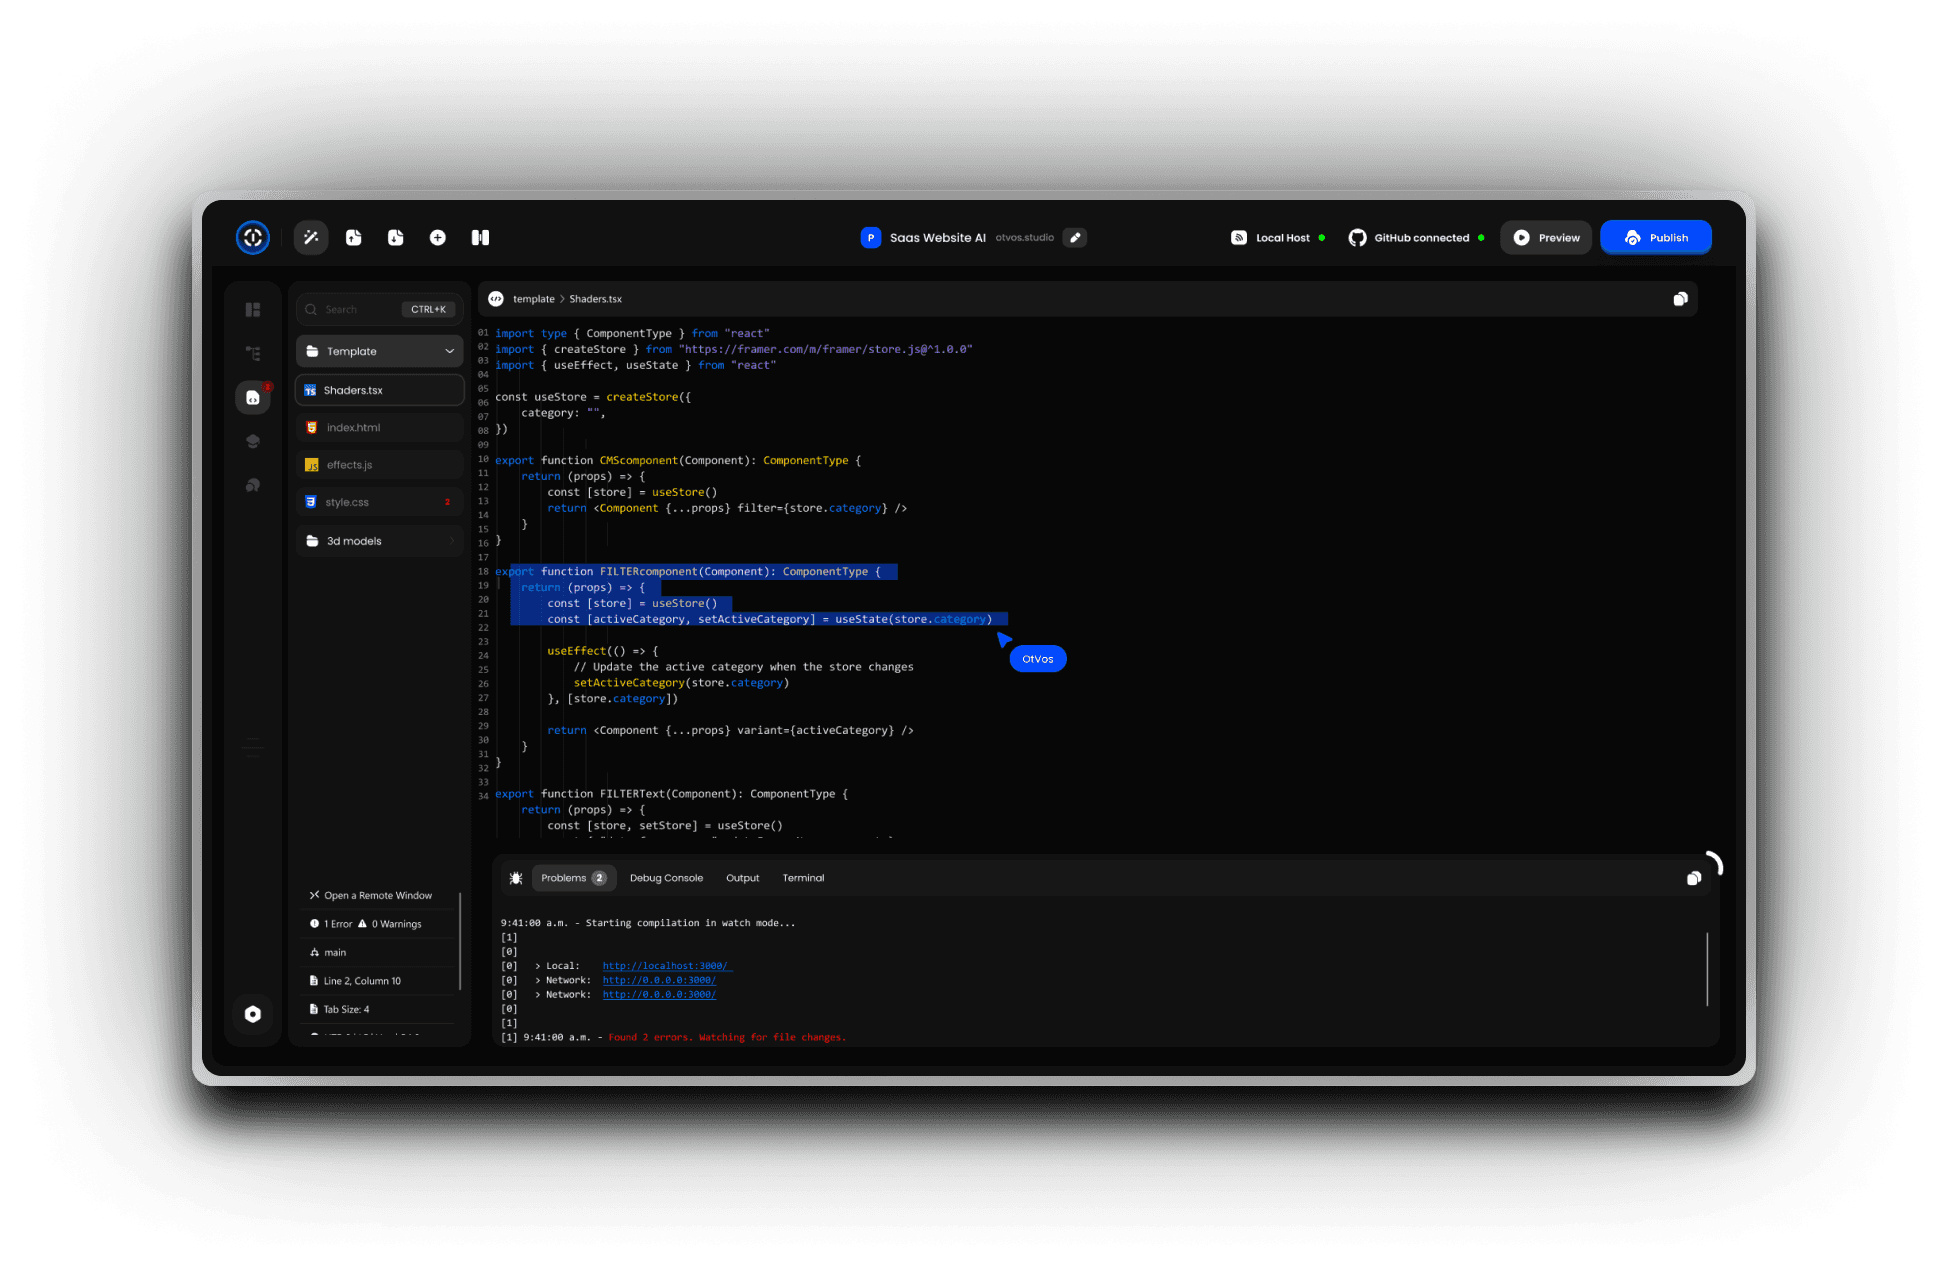Click the download file icon in toolbar
1940x1272 pixels.
396,238
